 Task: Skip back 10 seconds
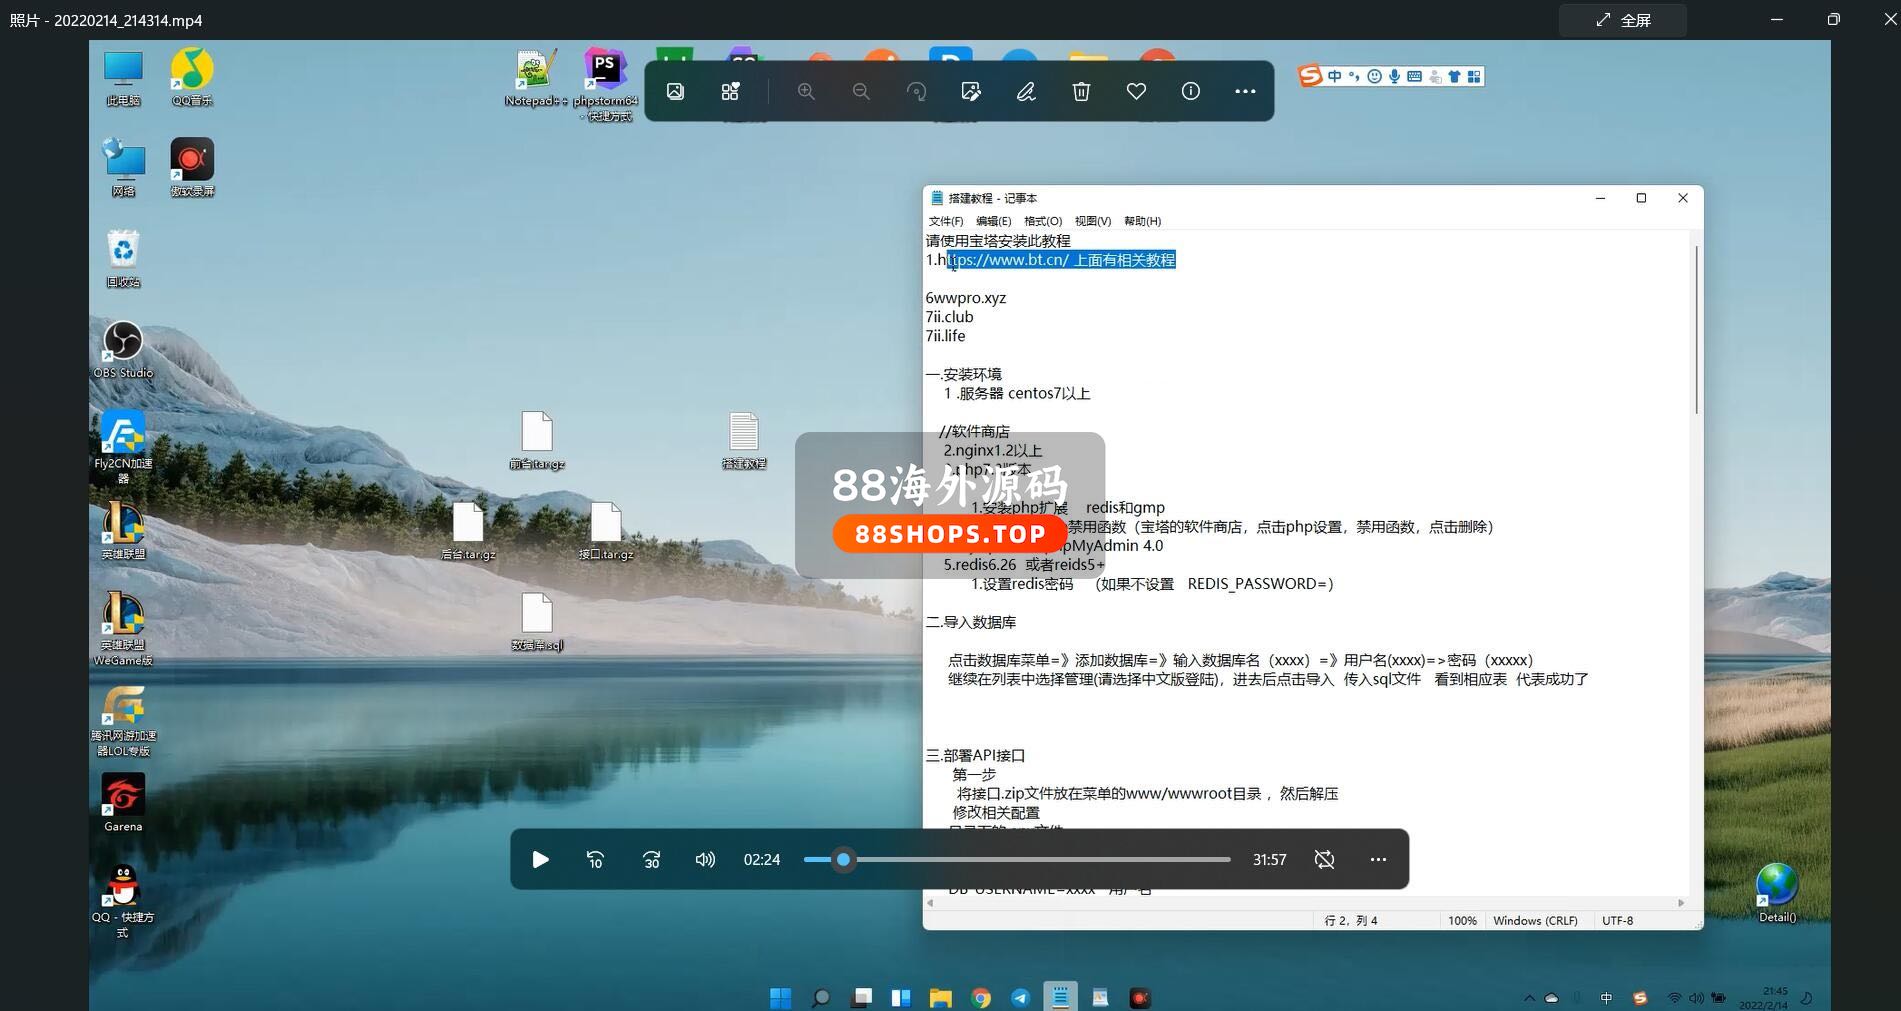[595, 859]
